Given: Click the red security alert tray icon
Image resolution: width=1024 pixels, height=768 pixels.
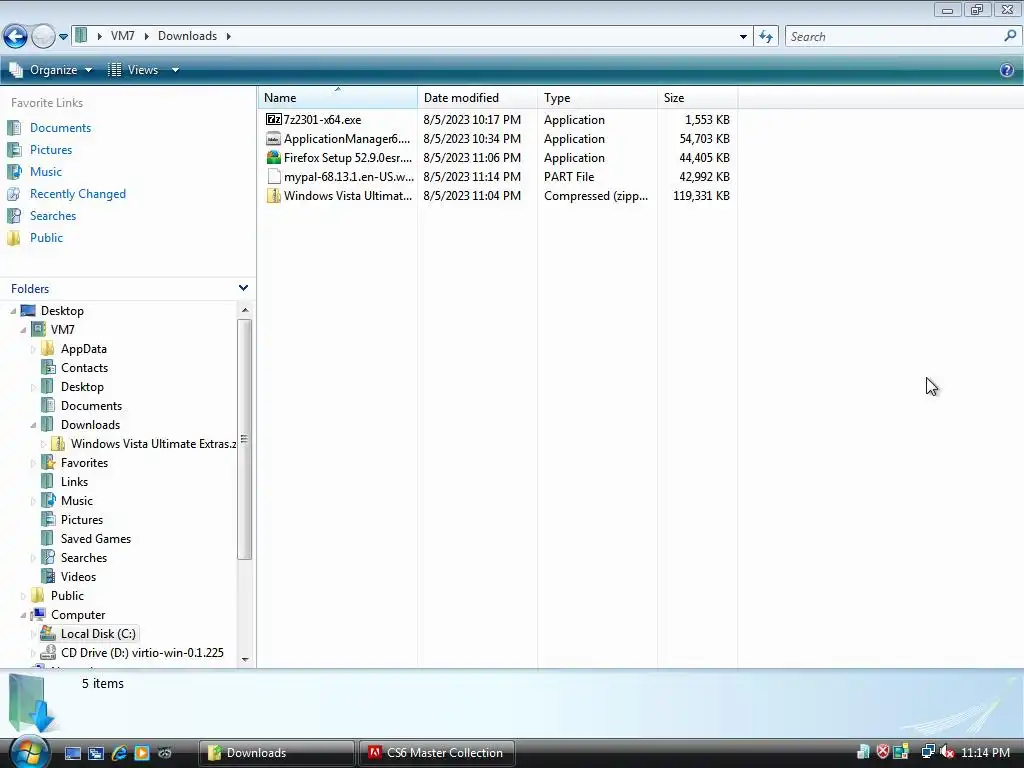Looking at the screenshot, I should pyautogui.click(x=882, y=752).
